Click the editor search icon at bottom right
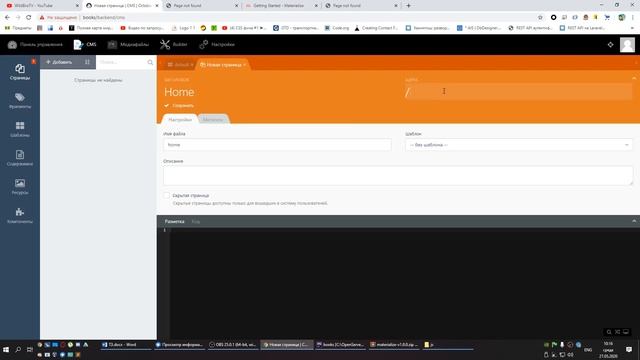640x360 pixels. [609, 332]
